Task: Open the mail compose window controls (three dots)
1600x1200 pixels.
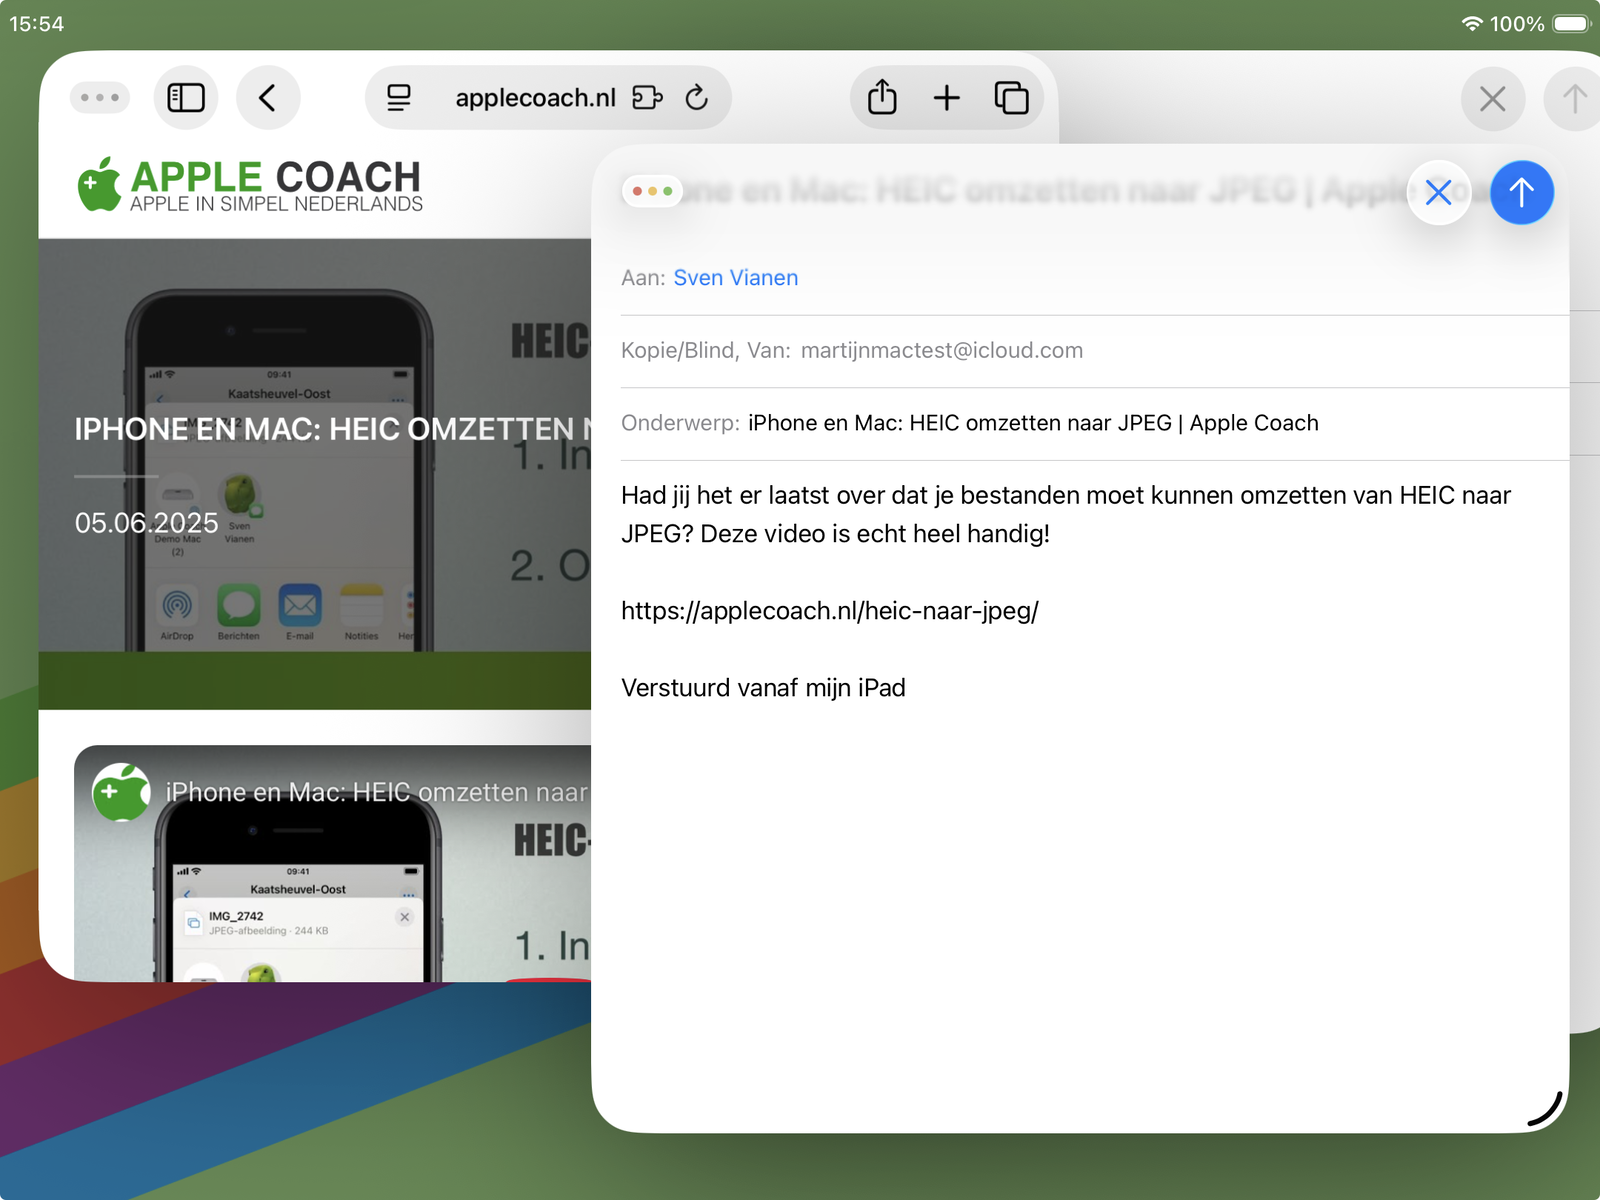Action: point(652,191)
